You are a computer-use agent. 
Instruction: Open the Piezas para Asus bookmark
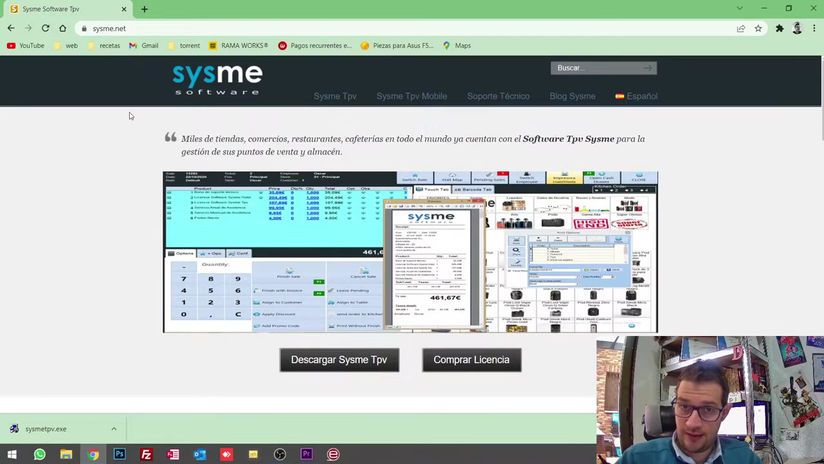(x=397, y=46)
